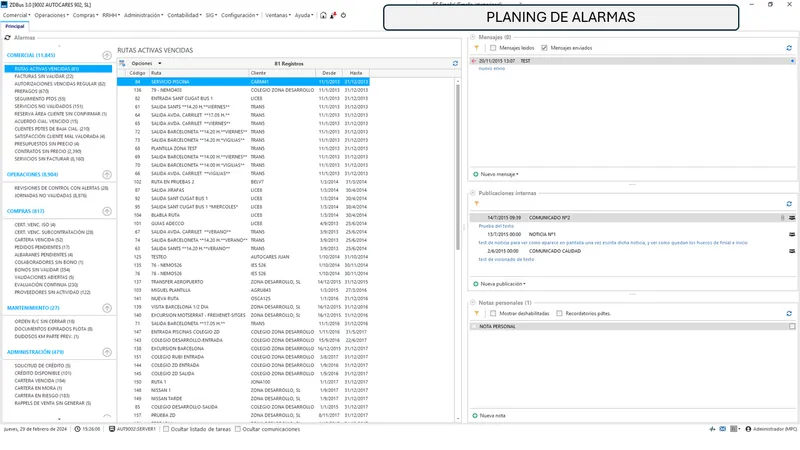The height and width of the screenshot is (450, 800).
Task: Click the attachment icon on COMUNICADO Nº2
Action: pos(783,218)
